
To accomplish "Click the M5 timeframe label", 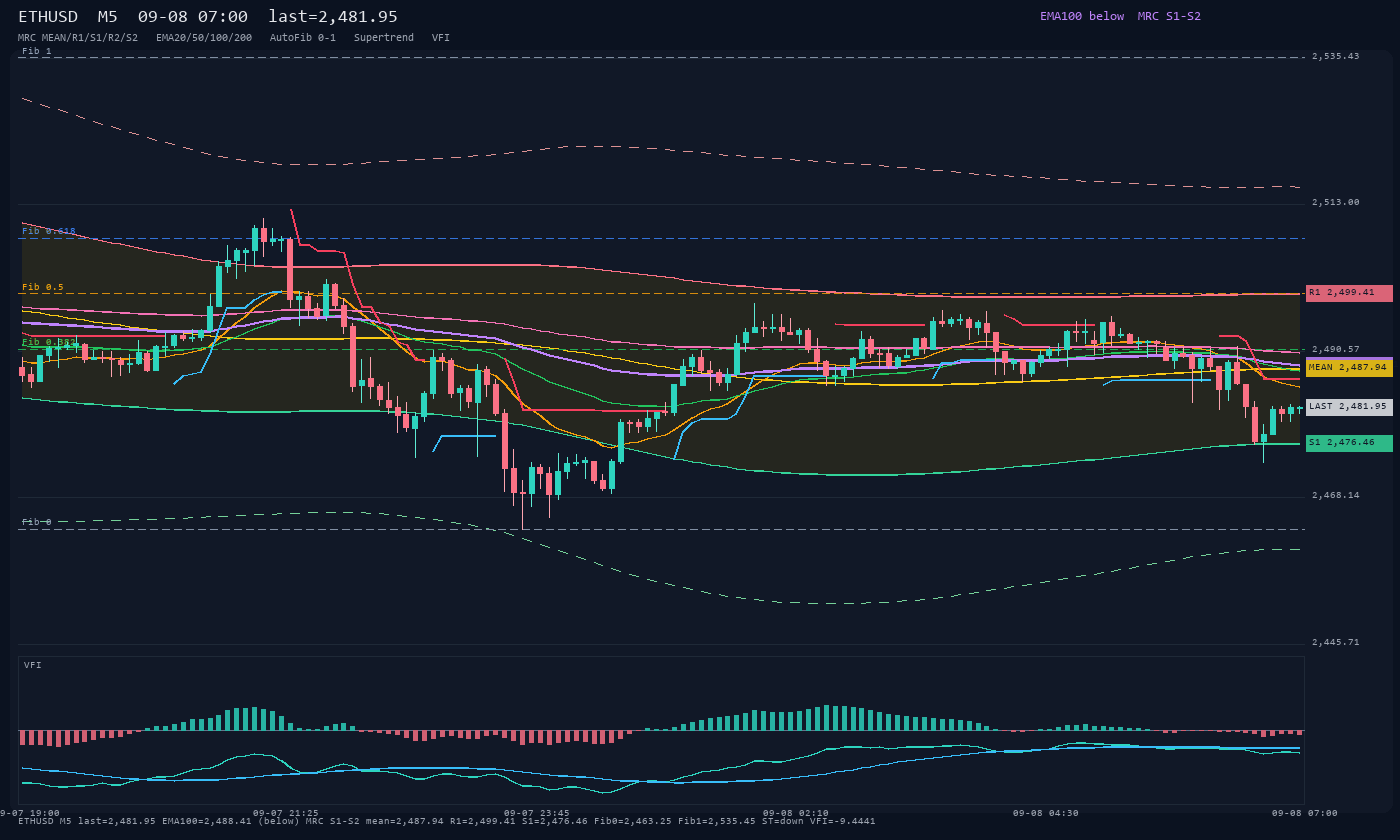I will tap(108, 17).
